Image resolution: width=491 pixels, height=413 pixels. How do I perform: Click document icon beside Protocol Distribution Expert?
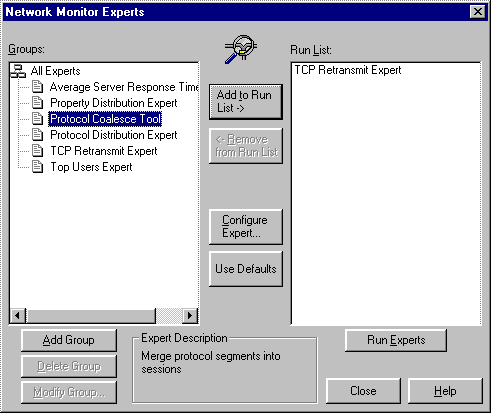pos(37,135)
